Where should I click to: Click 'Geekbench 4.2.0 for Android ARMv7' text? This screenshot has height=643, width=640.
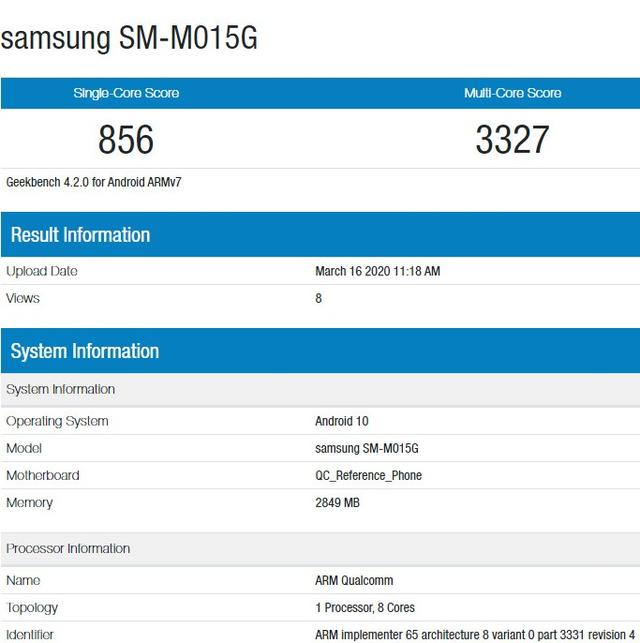pyautogui.click(x=93, y=182)
